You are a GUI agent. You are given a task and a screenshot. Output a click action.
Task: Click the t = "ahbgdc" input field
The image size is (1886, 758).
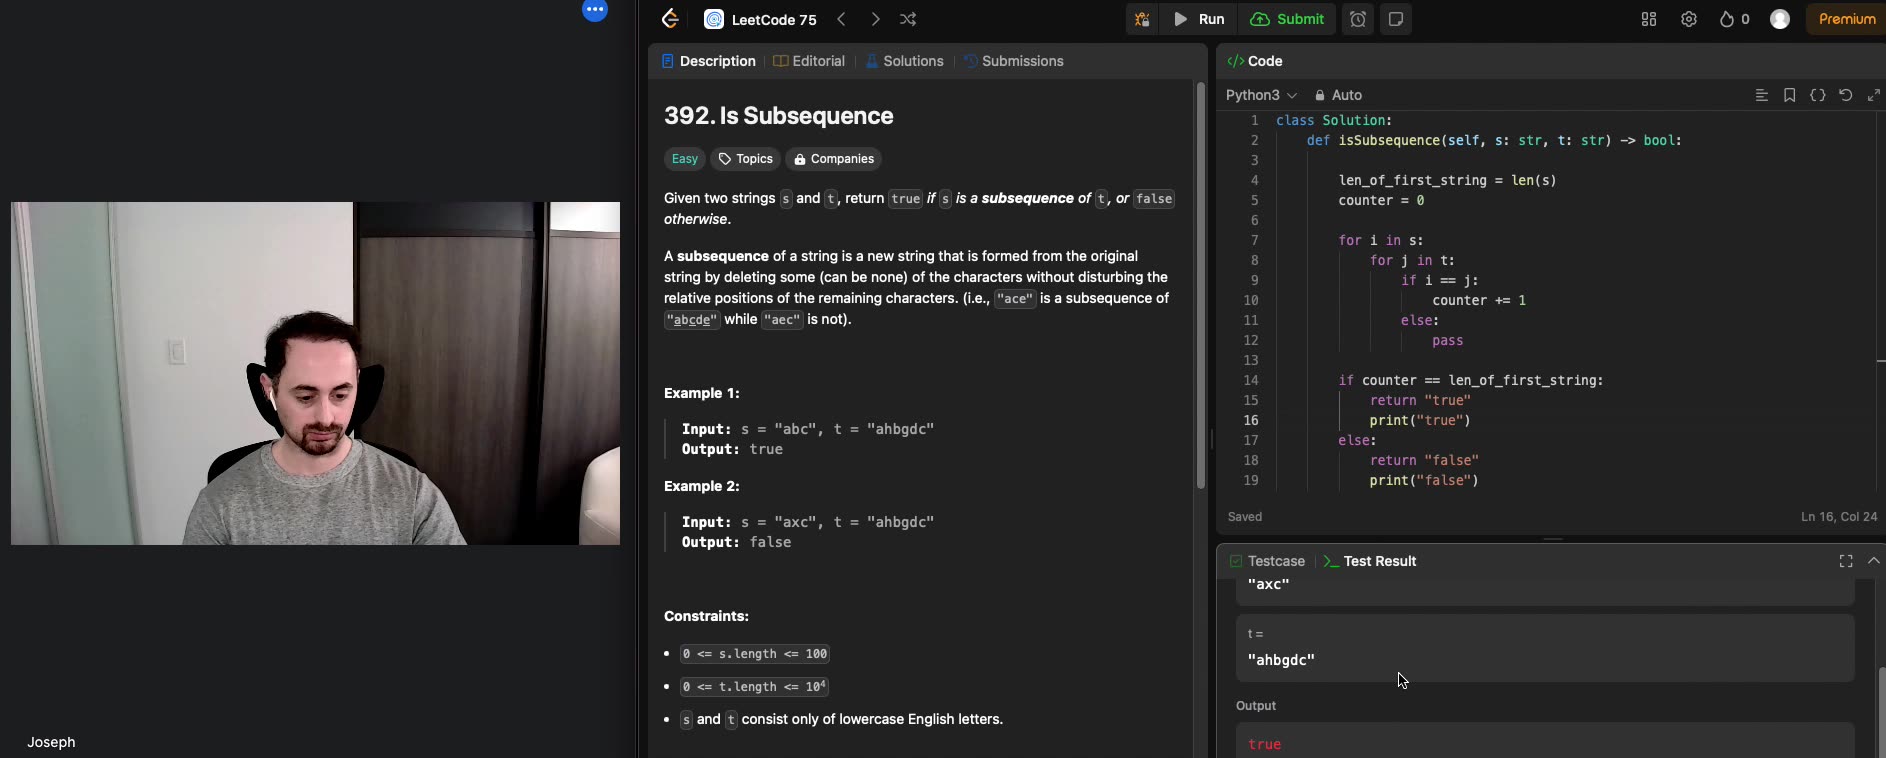1545,648
